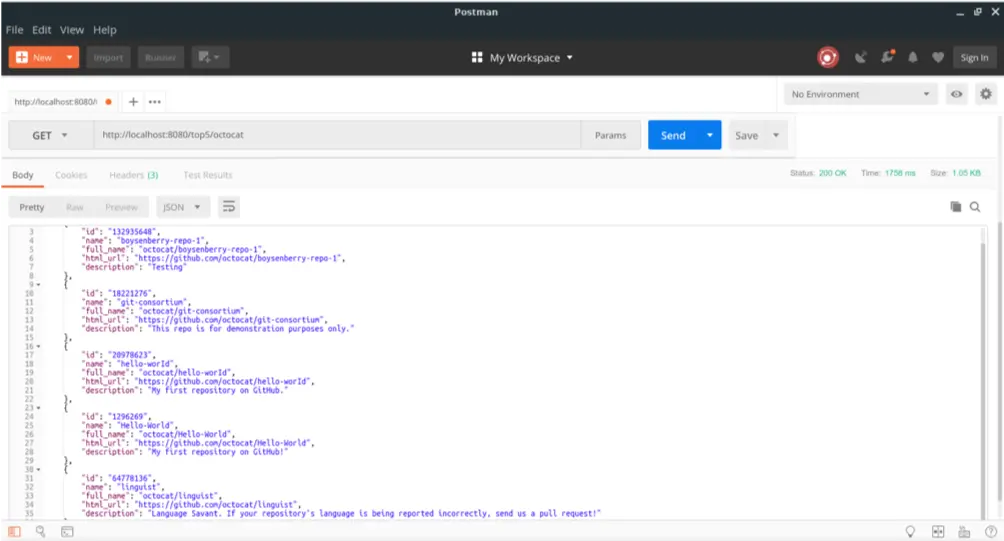Open the Postman console icon
Screen dimensions: 1004x541
pos(67,531)
